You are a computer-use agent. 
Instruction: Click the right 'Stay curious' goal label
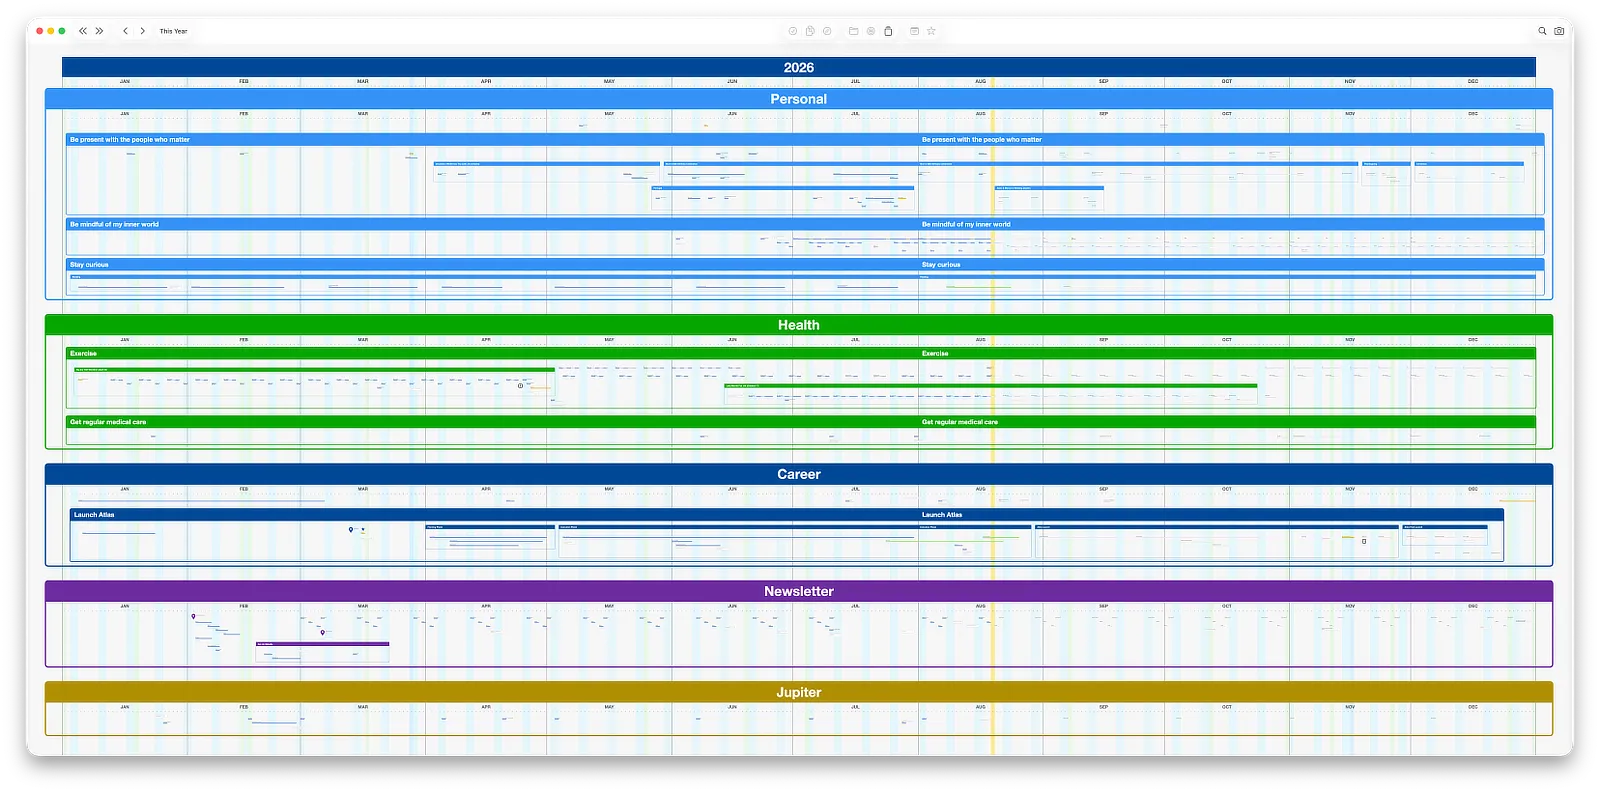(x=941, y=265)
